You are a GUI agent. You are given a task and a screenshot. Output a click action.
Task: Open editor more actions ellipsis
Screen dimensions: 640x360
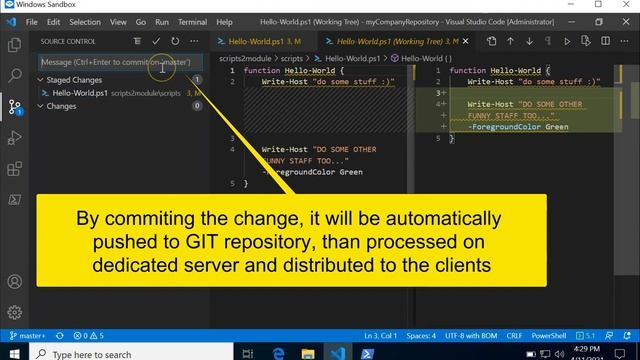point(624,41)
